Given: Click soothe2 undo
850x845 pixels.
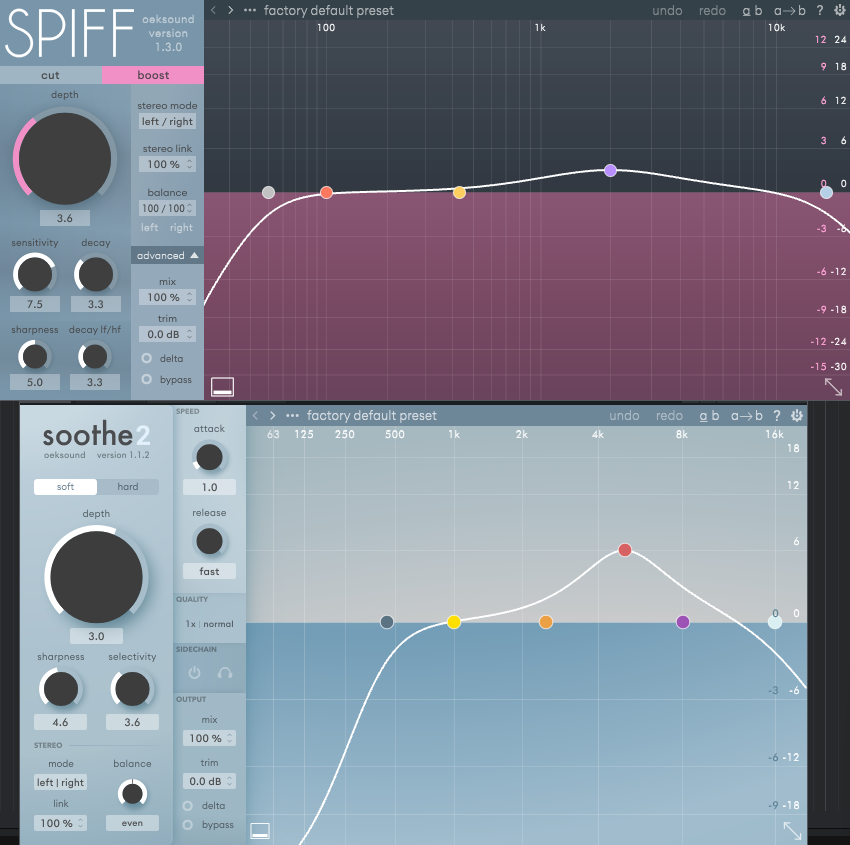Looking at the screenshot, I should pos(624,416).
